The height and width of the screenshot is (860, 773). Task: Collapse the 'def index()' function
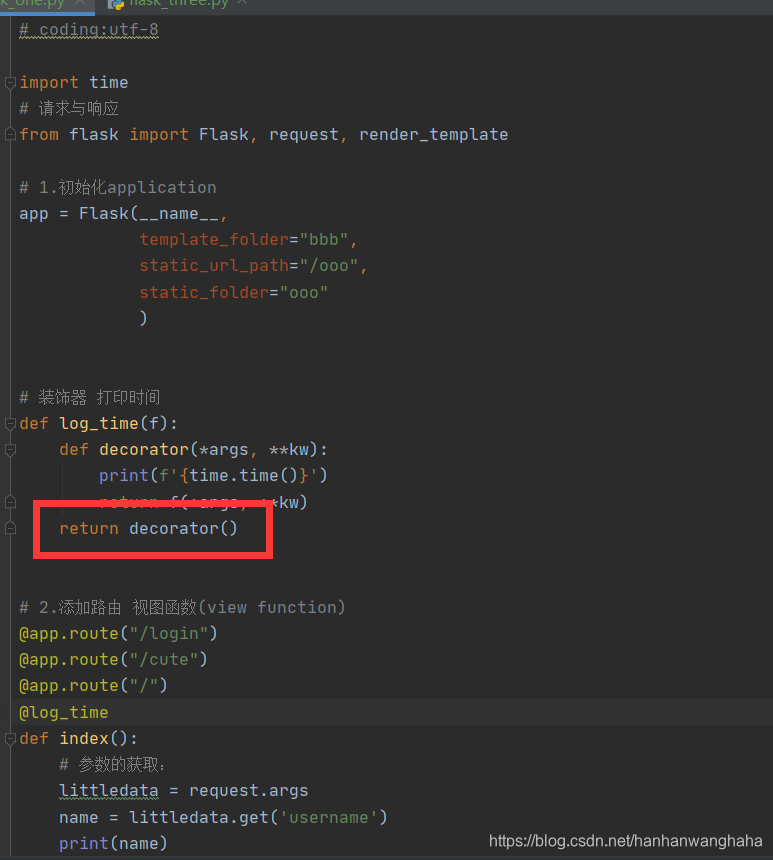[x=10, y=739]
